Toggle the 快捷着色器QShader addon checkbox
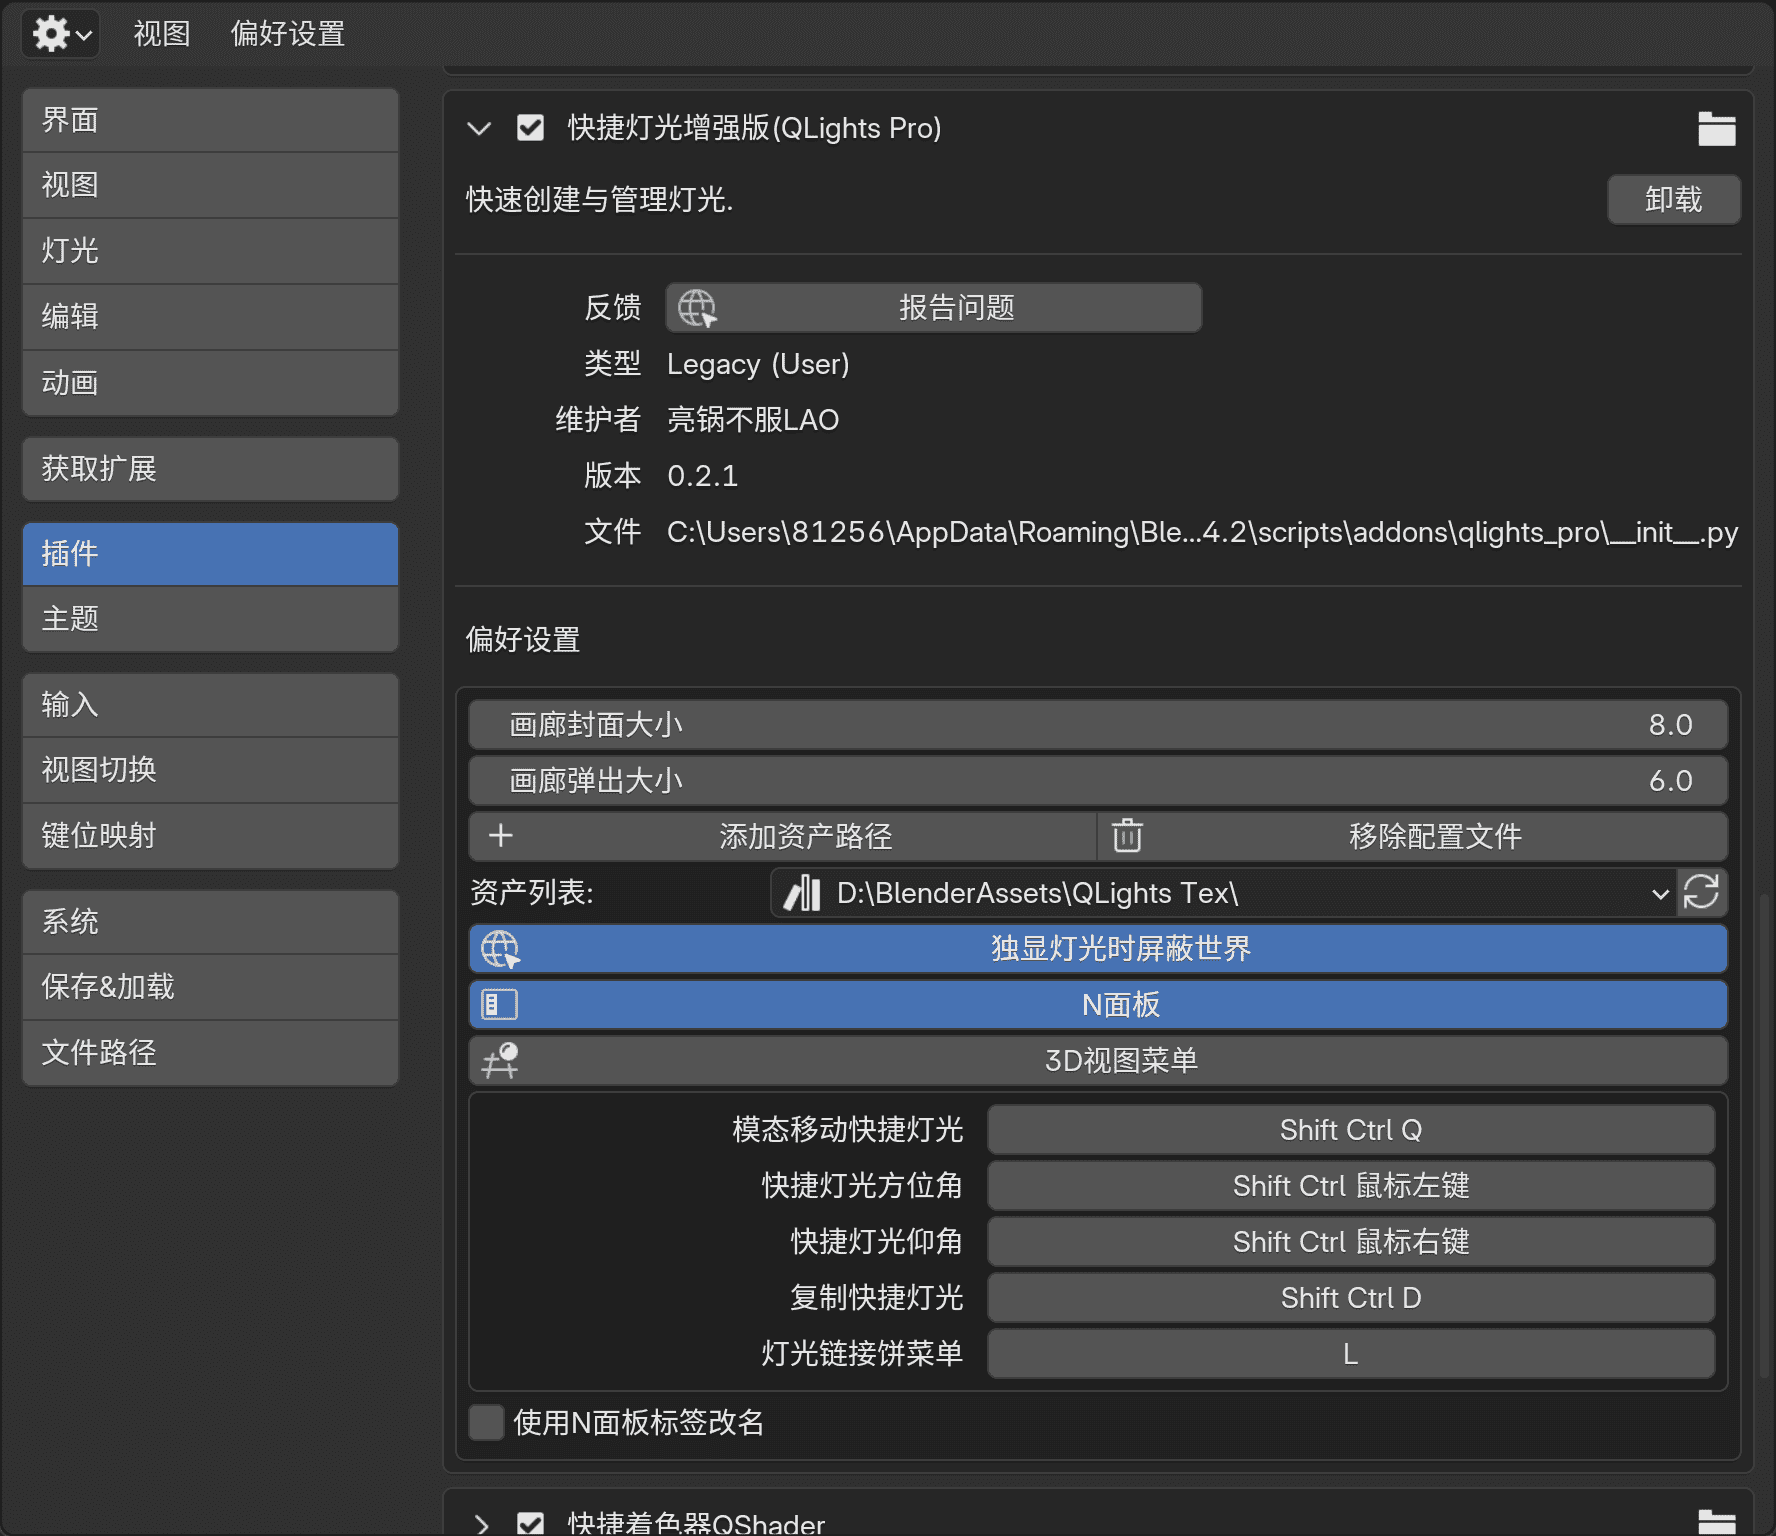 [530, 1523]
